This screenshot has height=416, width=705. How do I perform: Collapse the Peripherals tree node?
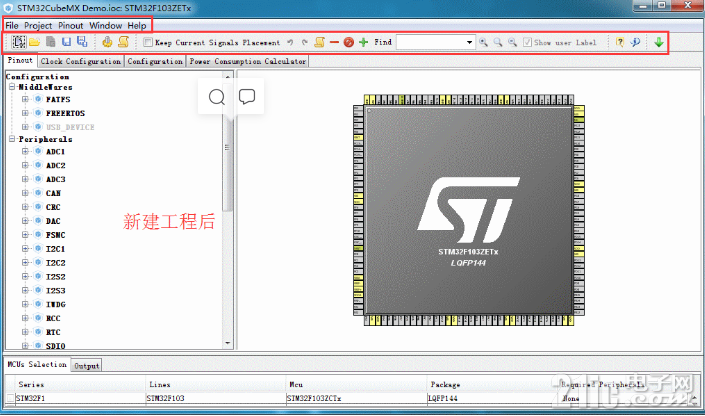tap(12, 139)
